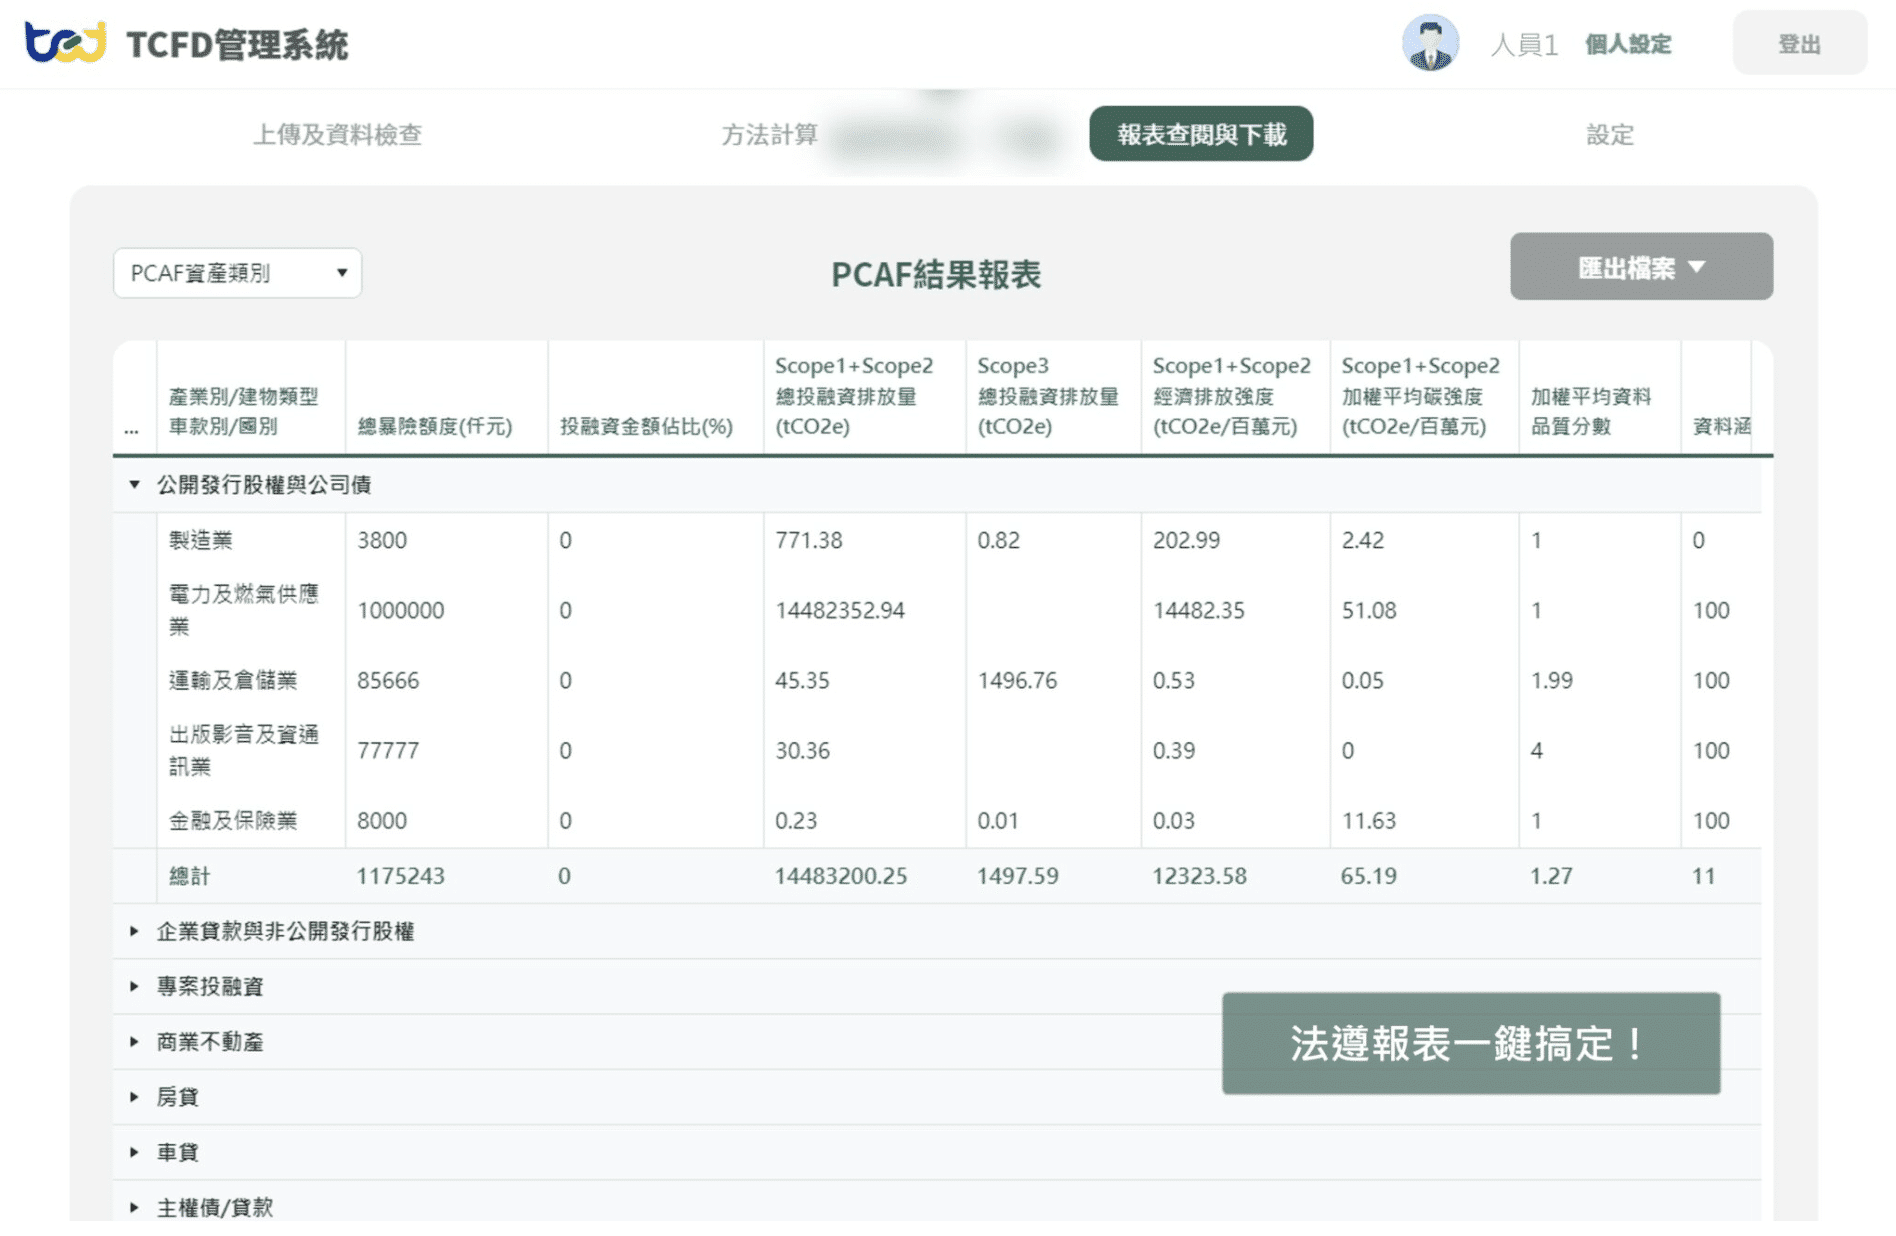The image size is (1896, 1236).
Task: Select the 報表查閱與下載 tab
Action: pos(1200,133)
